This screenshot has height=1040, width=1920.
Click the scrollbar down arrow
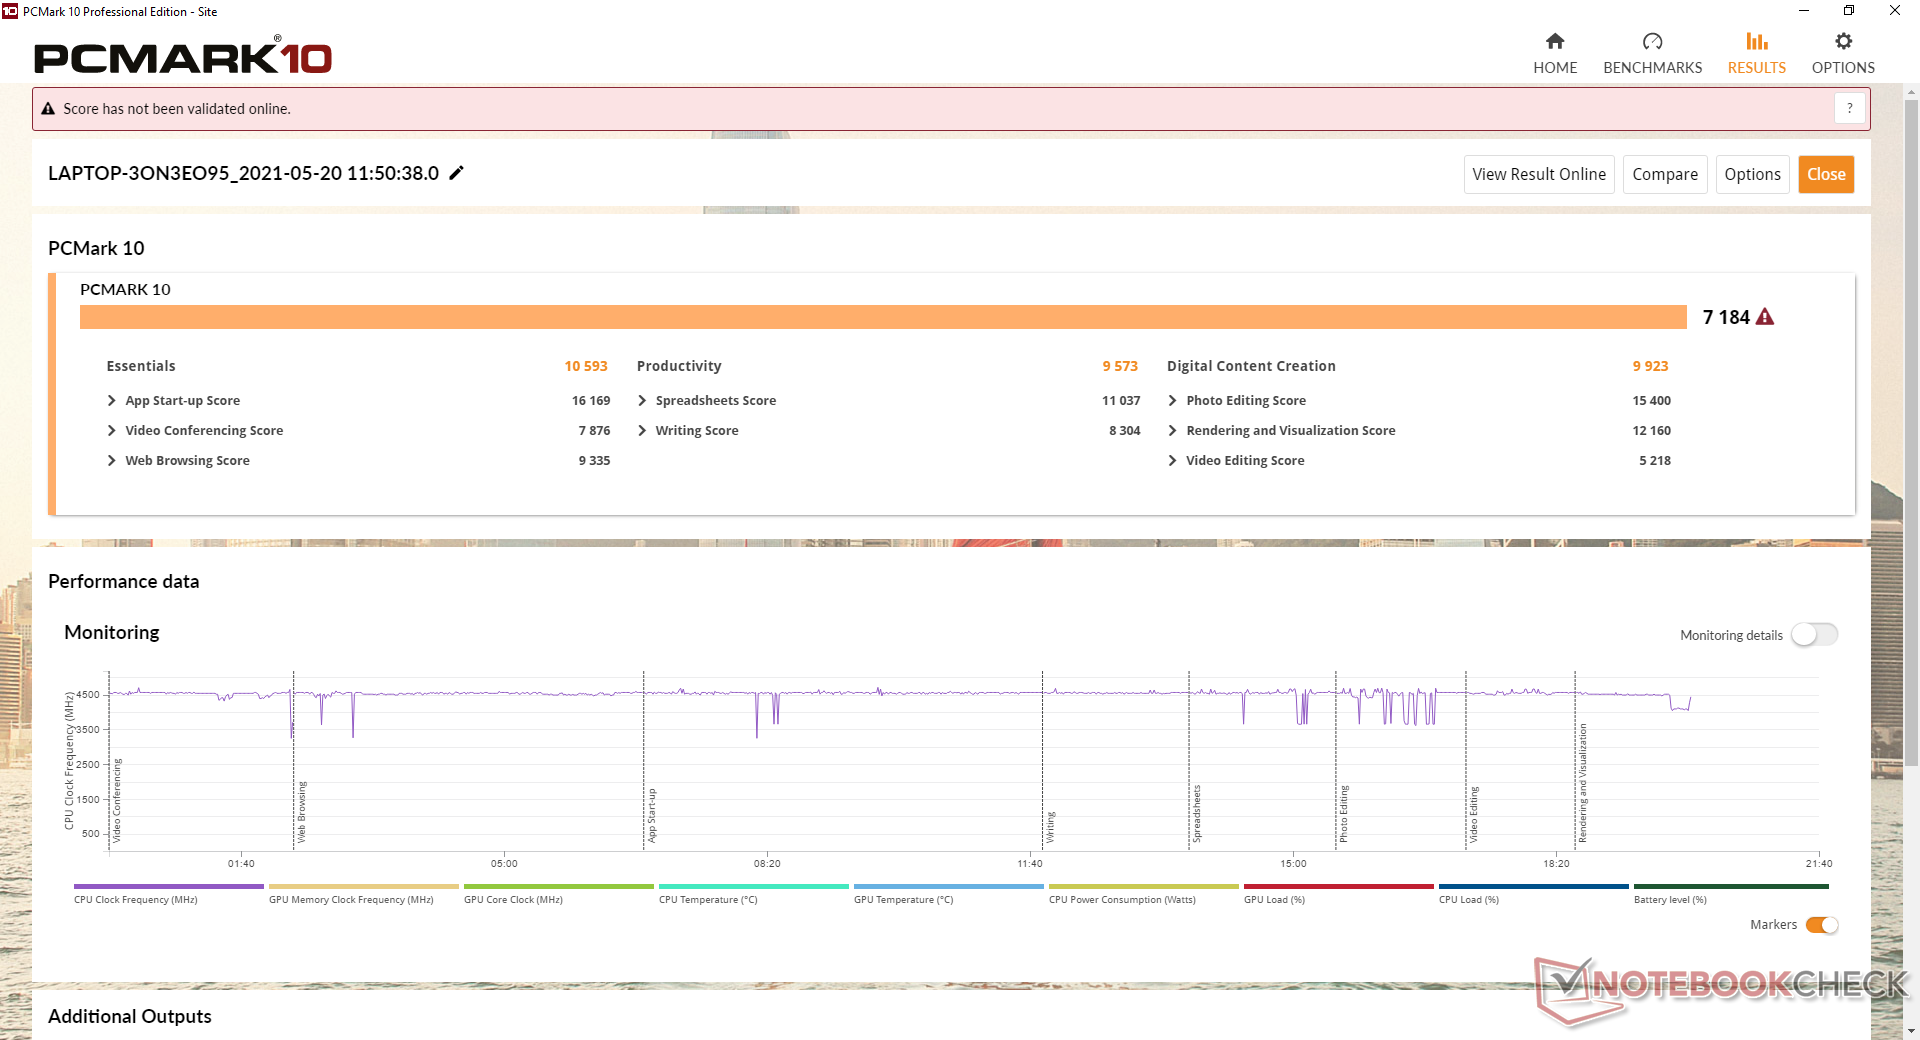click(x=1911, y=1031)
